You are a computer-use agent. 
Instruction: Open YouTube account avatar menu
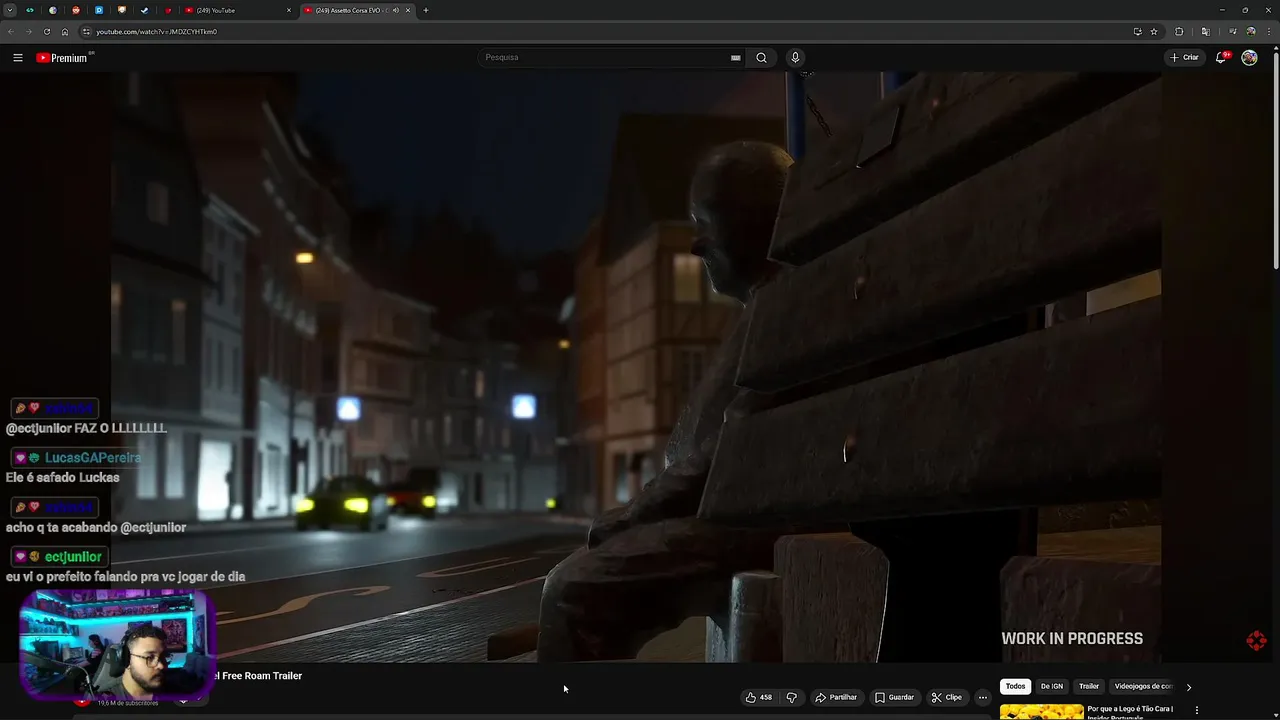(1249, 58)
